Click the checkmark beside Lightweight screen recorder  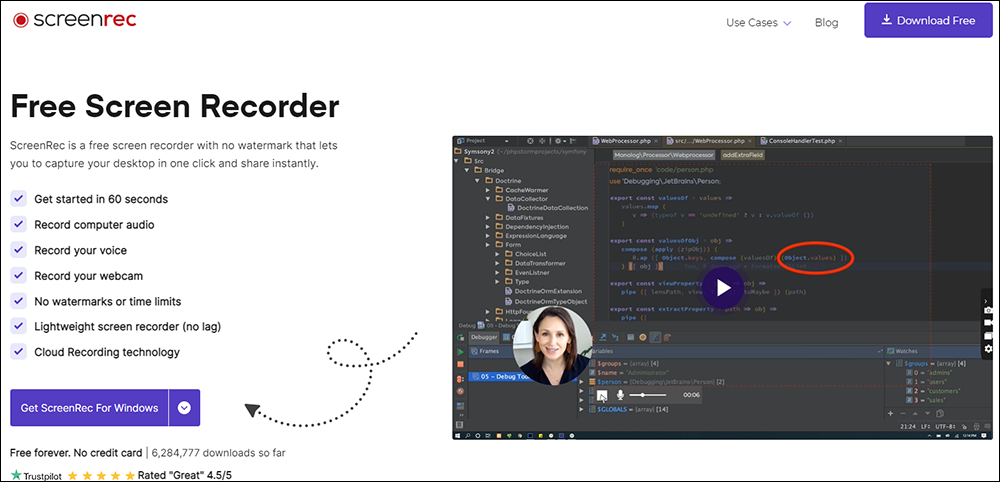coord(18,326)
